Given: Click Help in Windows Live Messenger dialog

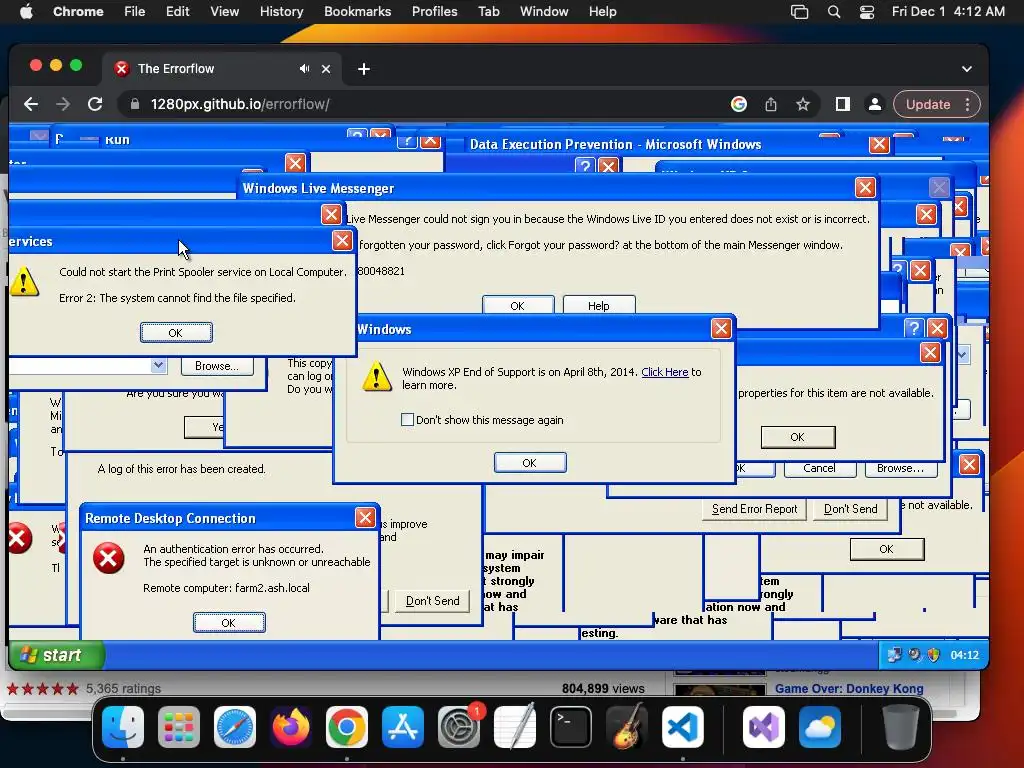Looking at the screenshot, I should (x=598, y=305).
